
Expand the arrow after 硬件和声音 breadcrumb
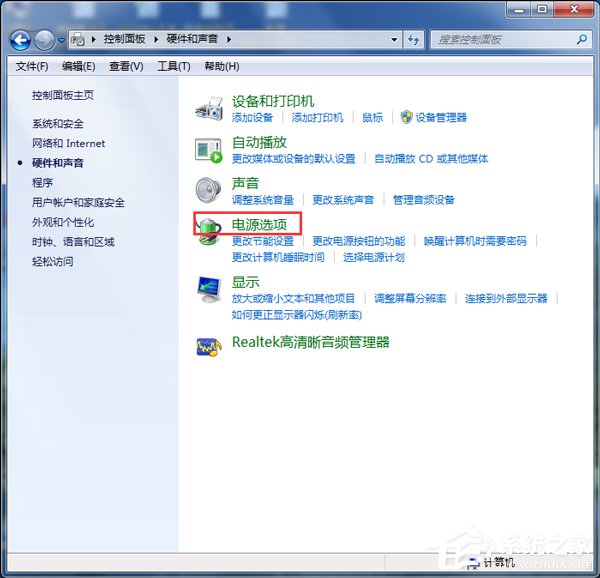pos(229,39)
